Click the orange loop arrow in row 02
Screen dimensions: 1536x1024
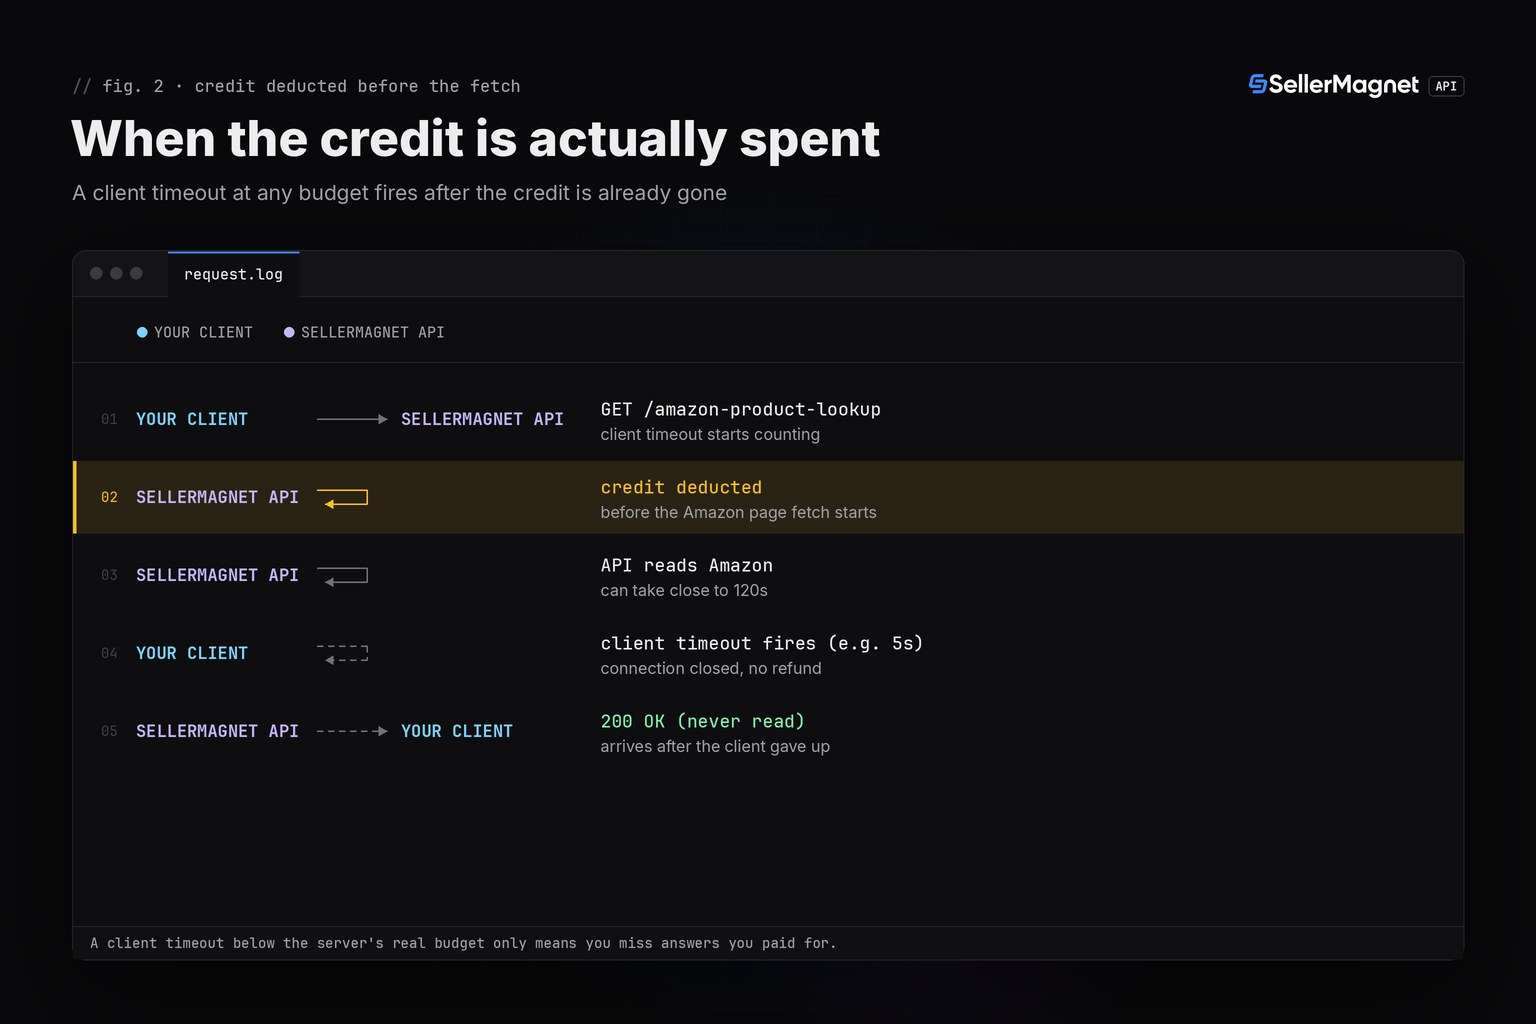coord(343,497)
